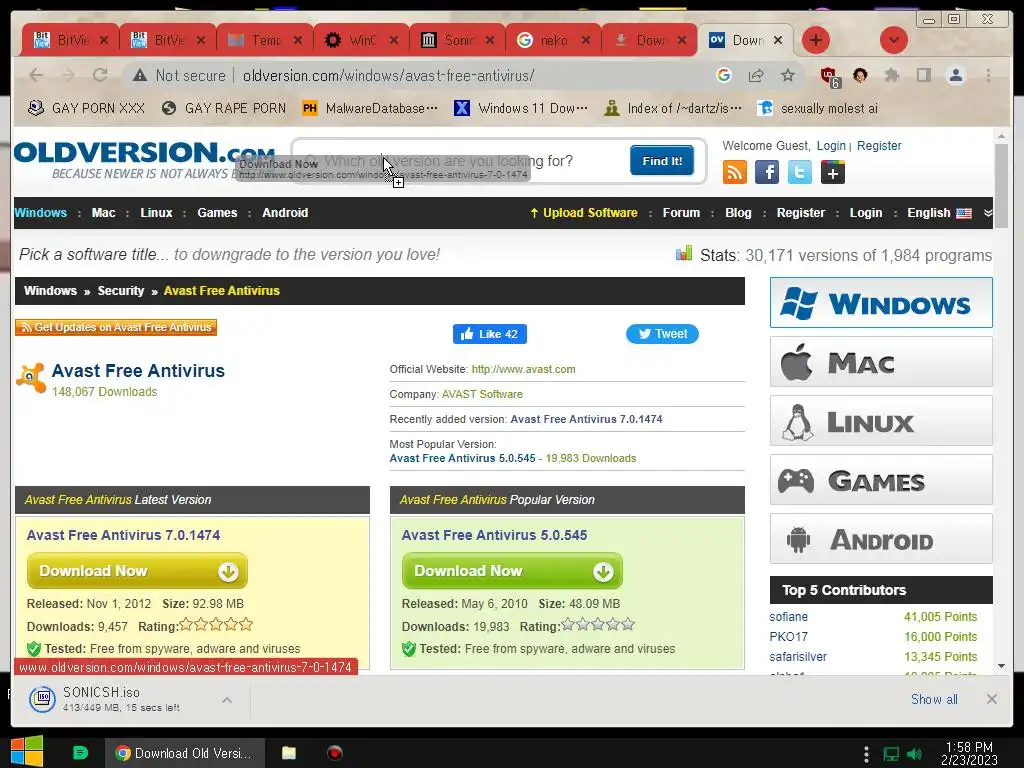1024x768 pixels.
Task: Download Avast Free Antivirus 7.0.1474
Action: pos(137,571)
